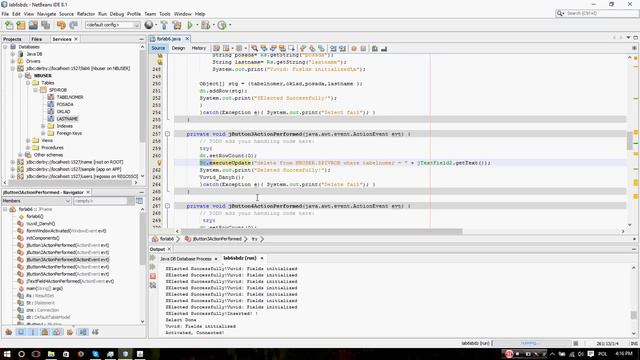Click the Debug Project toolbar icon
The width and height of the screenshot is (640, 360).
click(205, 25)
